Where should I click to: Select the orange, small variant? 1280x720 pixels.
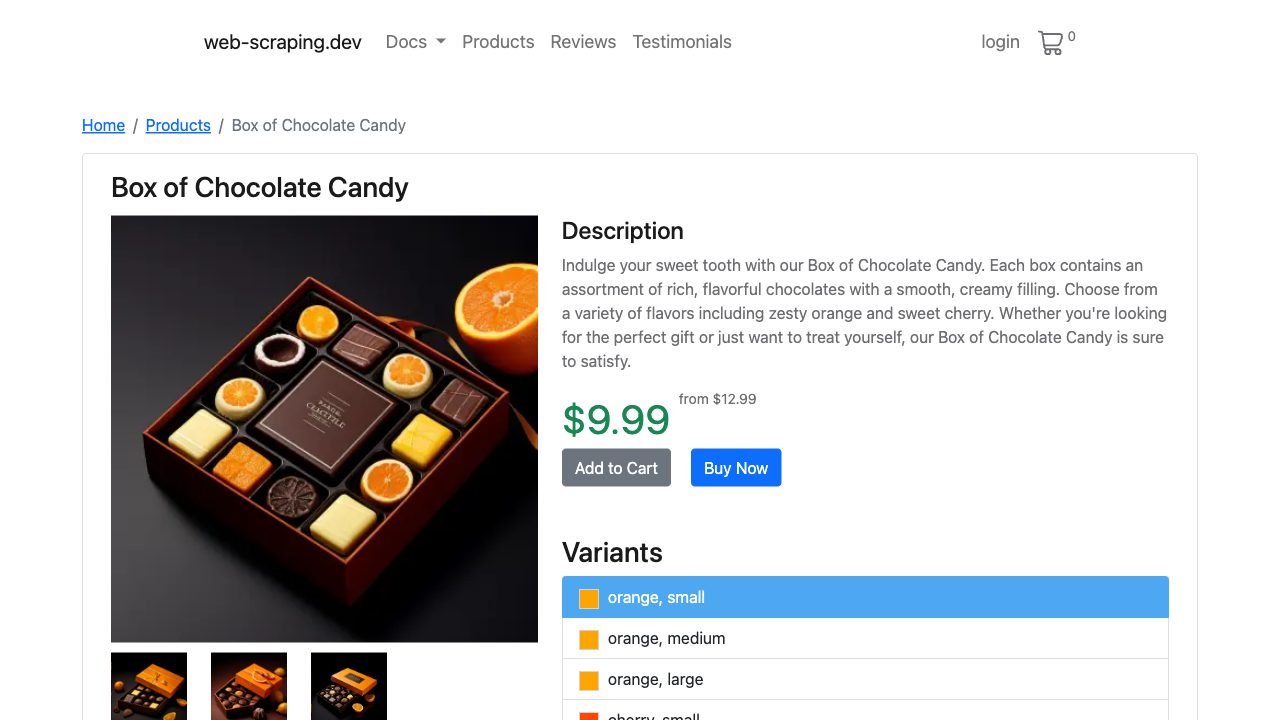[865, 597]
